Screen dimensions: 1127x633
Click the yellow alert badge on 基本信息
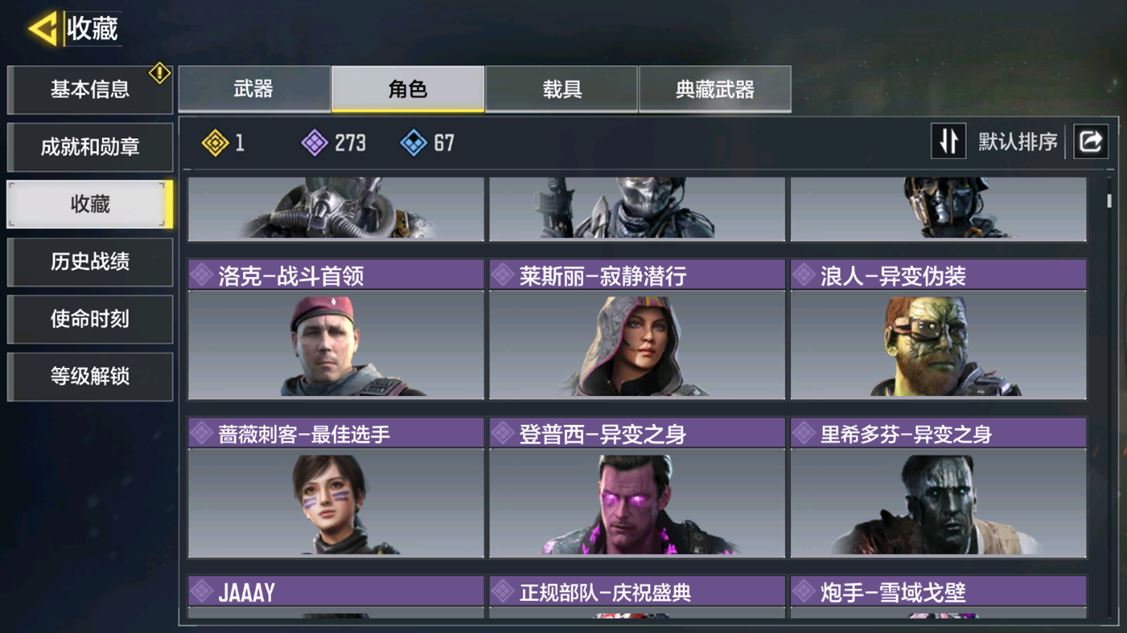(160, 73)
